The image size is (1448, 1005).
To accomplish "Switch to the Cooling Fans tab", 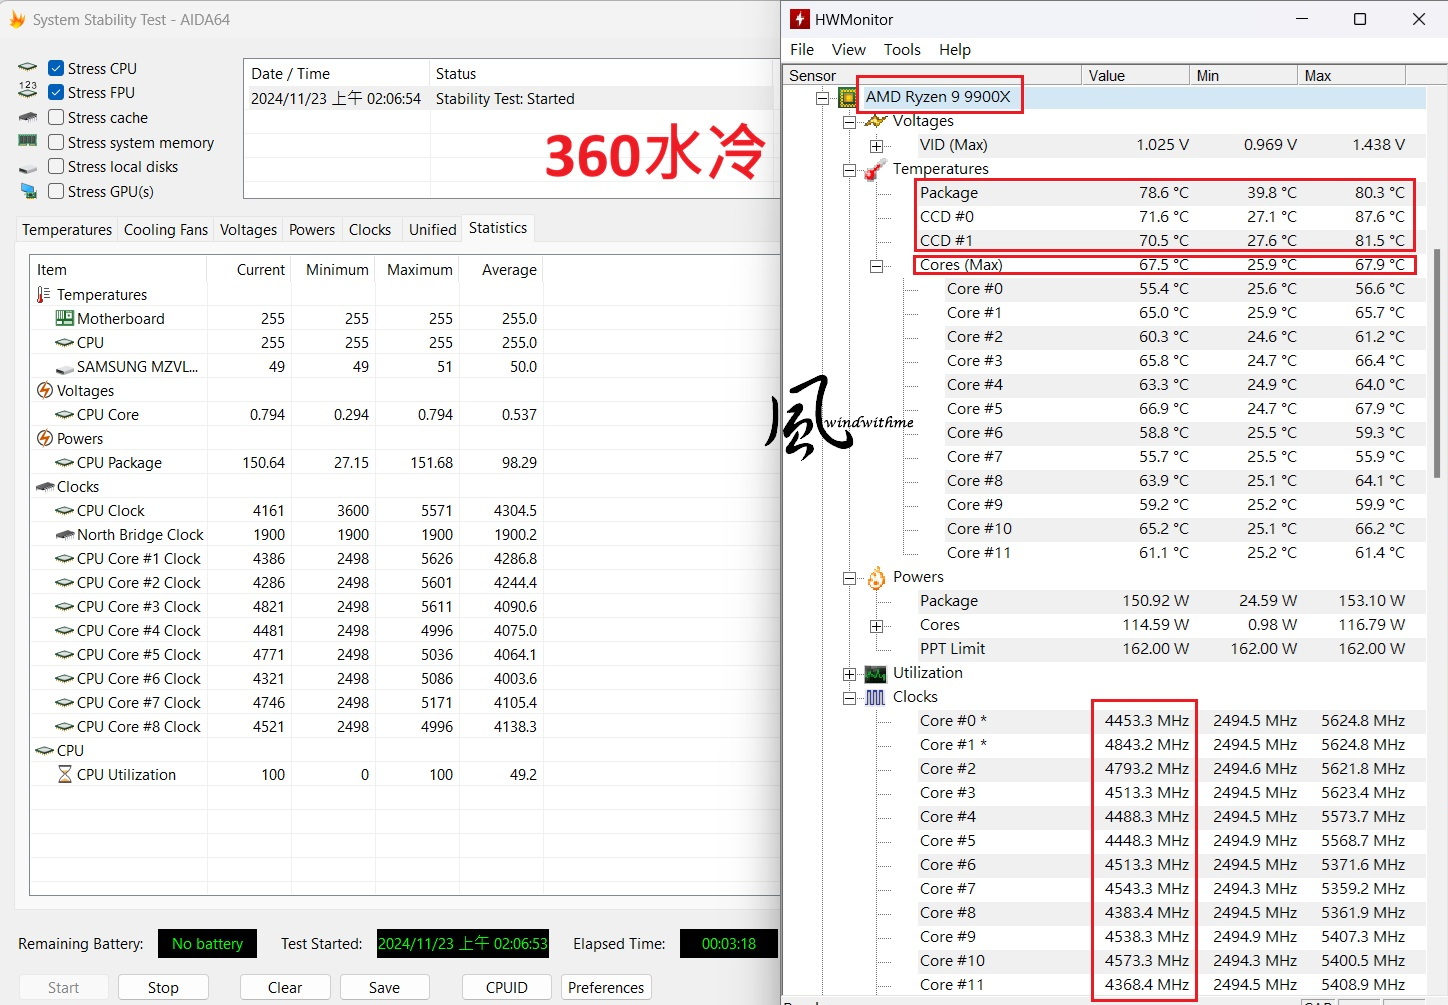I will [166, 230].
